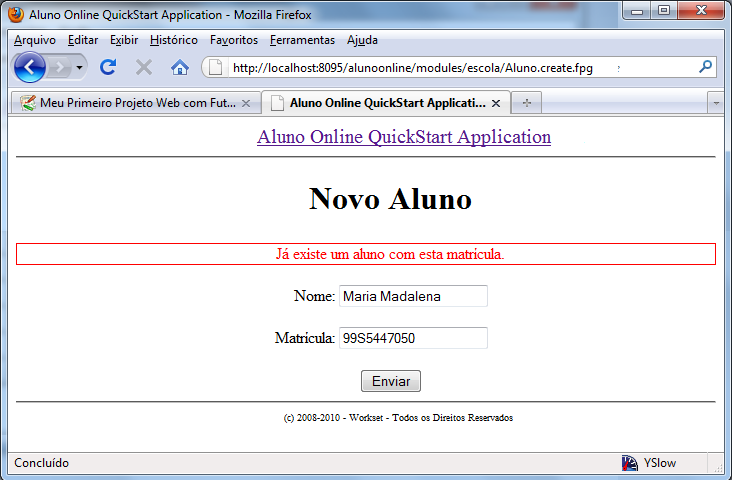
Task: Close the Firefox window
Action: [x=701, y=11]
